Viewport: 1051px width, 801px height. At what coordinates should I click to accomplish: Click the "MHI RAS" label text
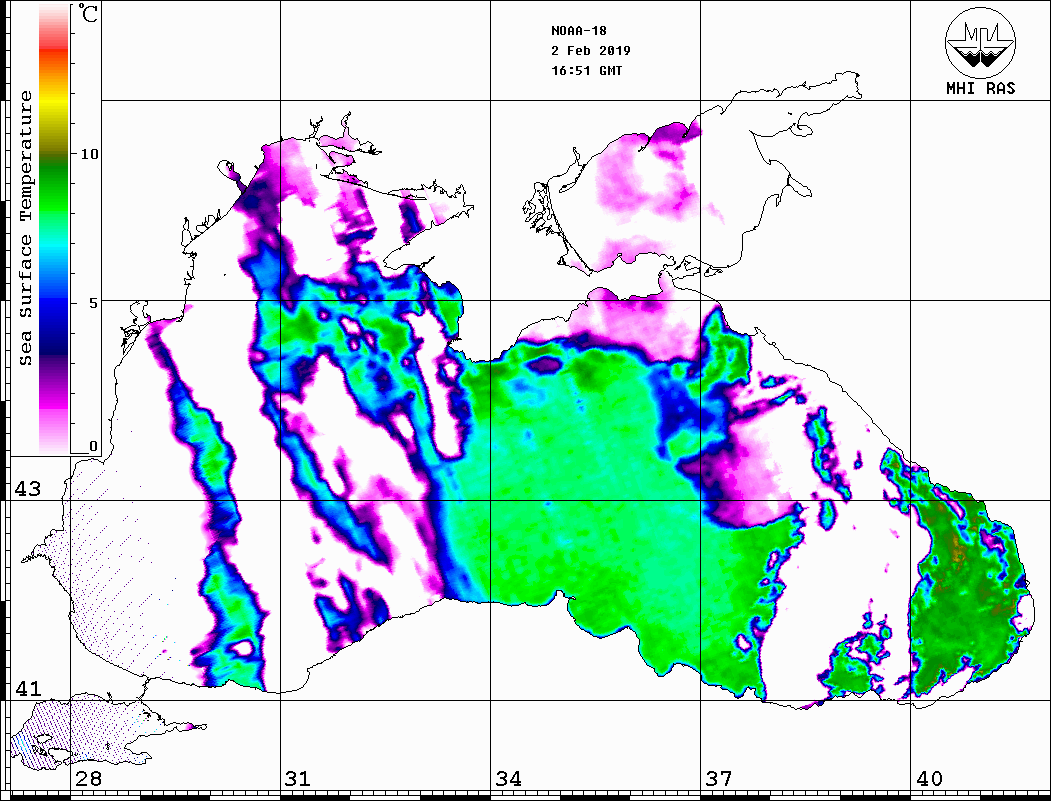click(x=981, y=88)
